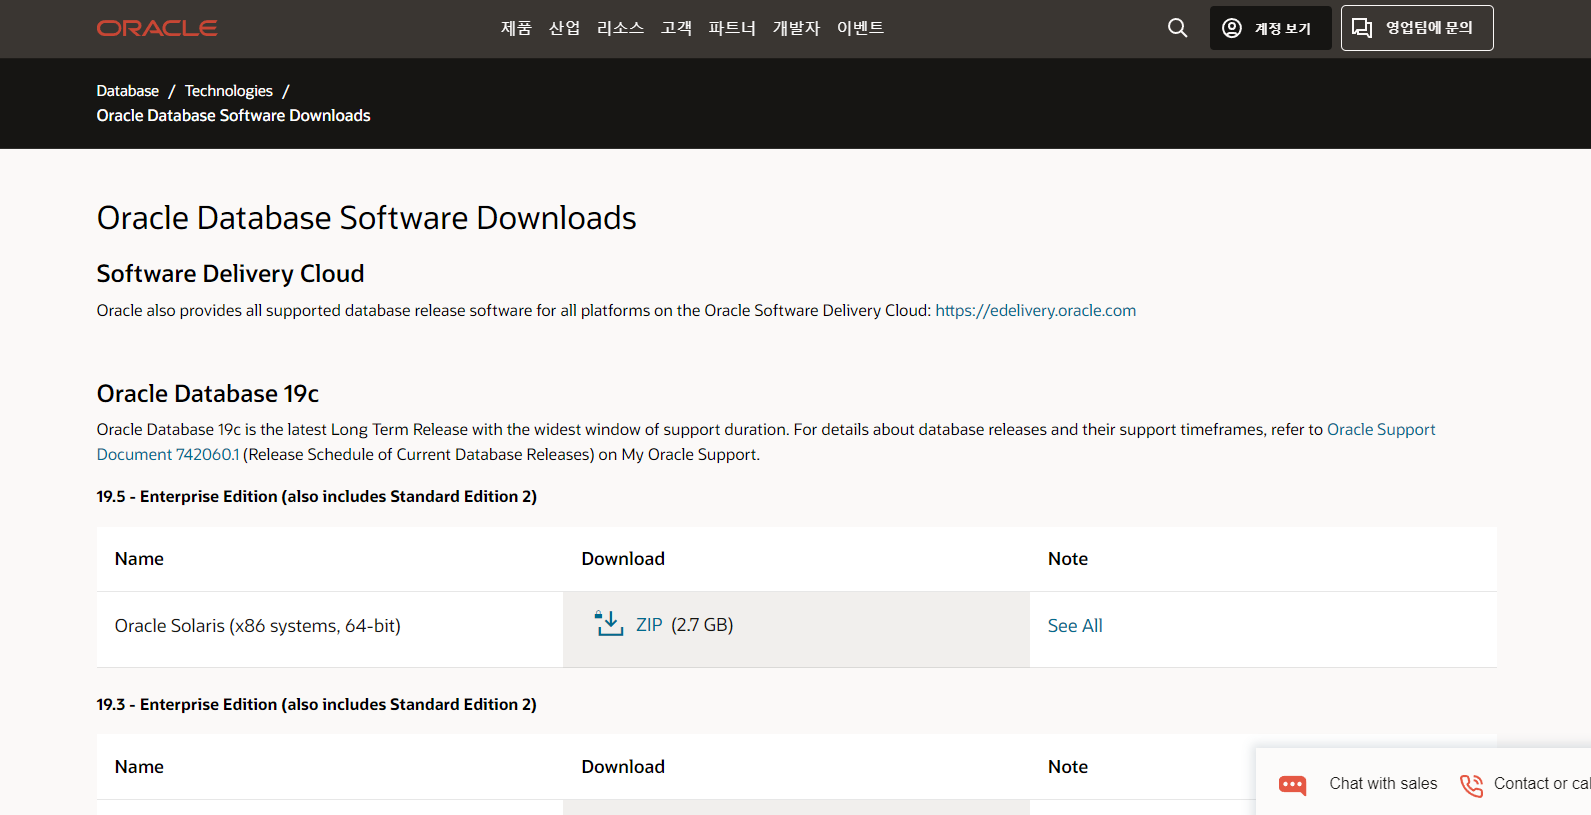Click the 계정 보기 account button
The width and height of the screenshot is (1591, 815).
pos(1270,28)
